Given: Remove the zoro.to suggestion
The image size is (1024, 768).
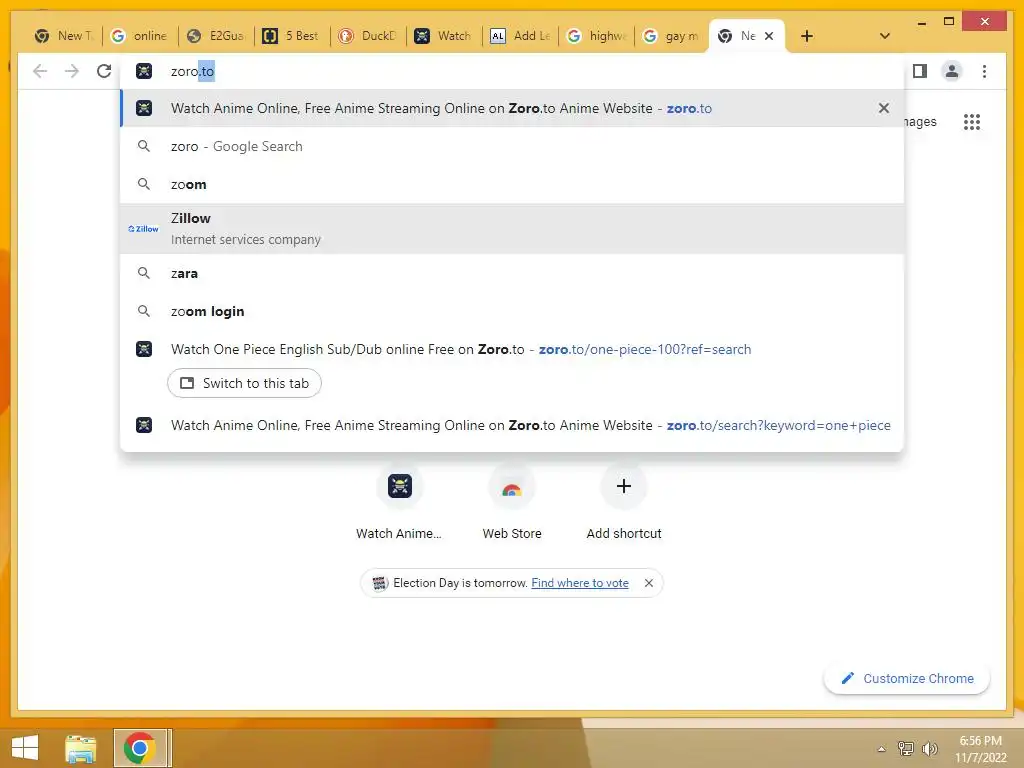Looking at the screenshot, I should pyautogui.click(x=884, y=108).
